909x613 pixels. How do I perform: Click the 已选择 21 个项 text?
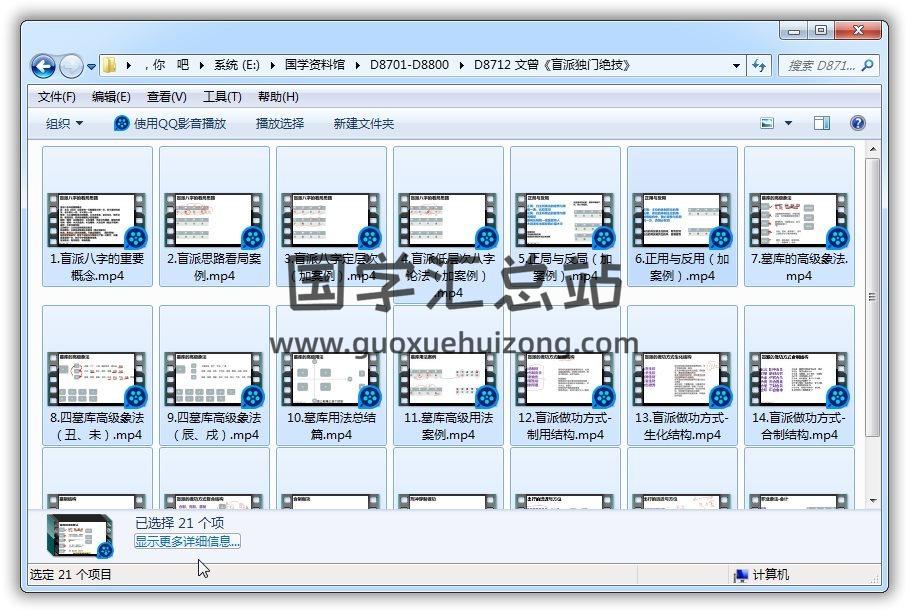point(179,523)
